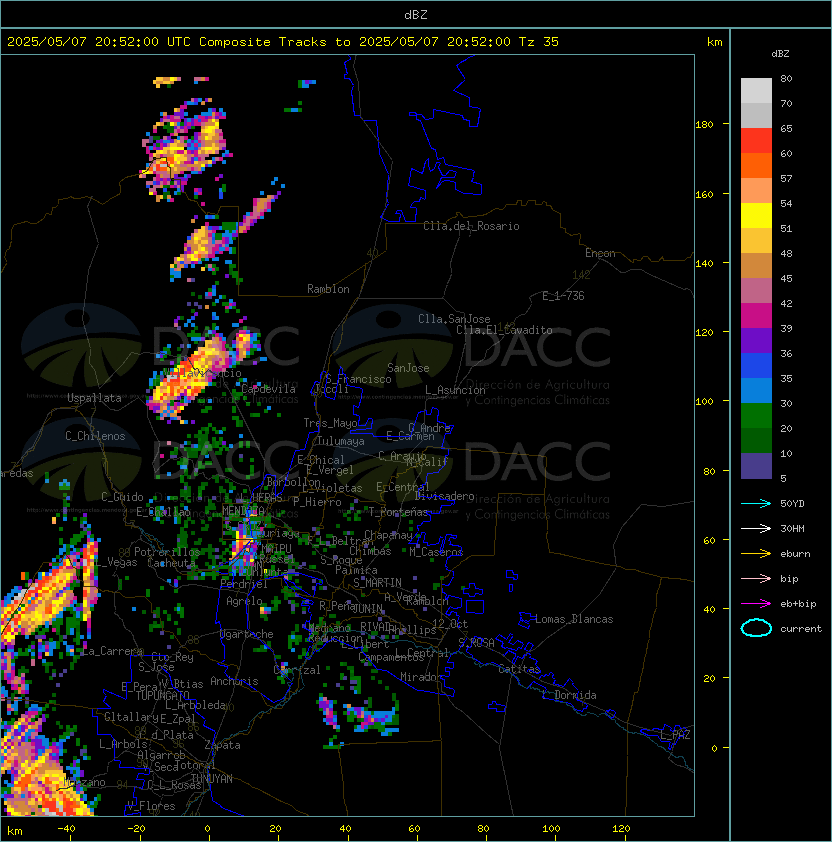This screenshot has height=842, width=832.
Task: Click the 'Anchoris' map label
Action: coord(234,681)
